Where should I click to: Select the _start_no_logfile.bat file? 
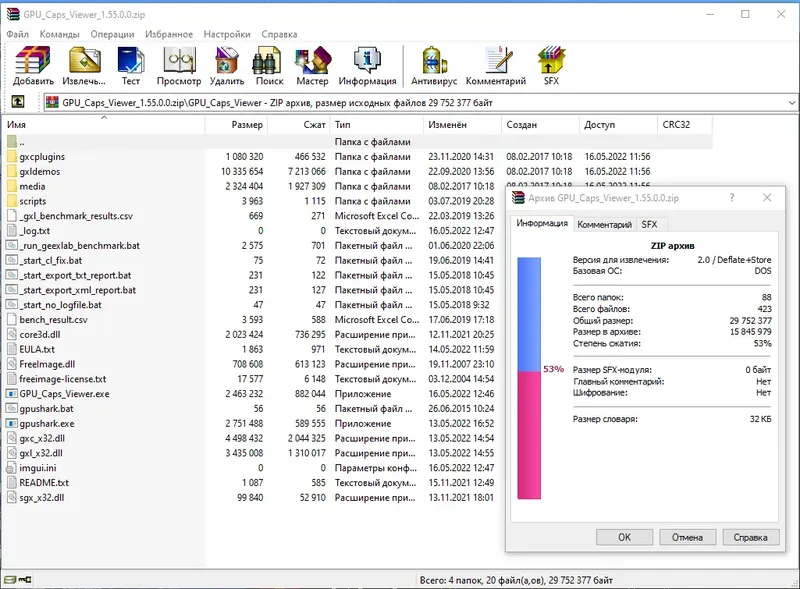[60, 305]
